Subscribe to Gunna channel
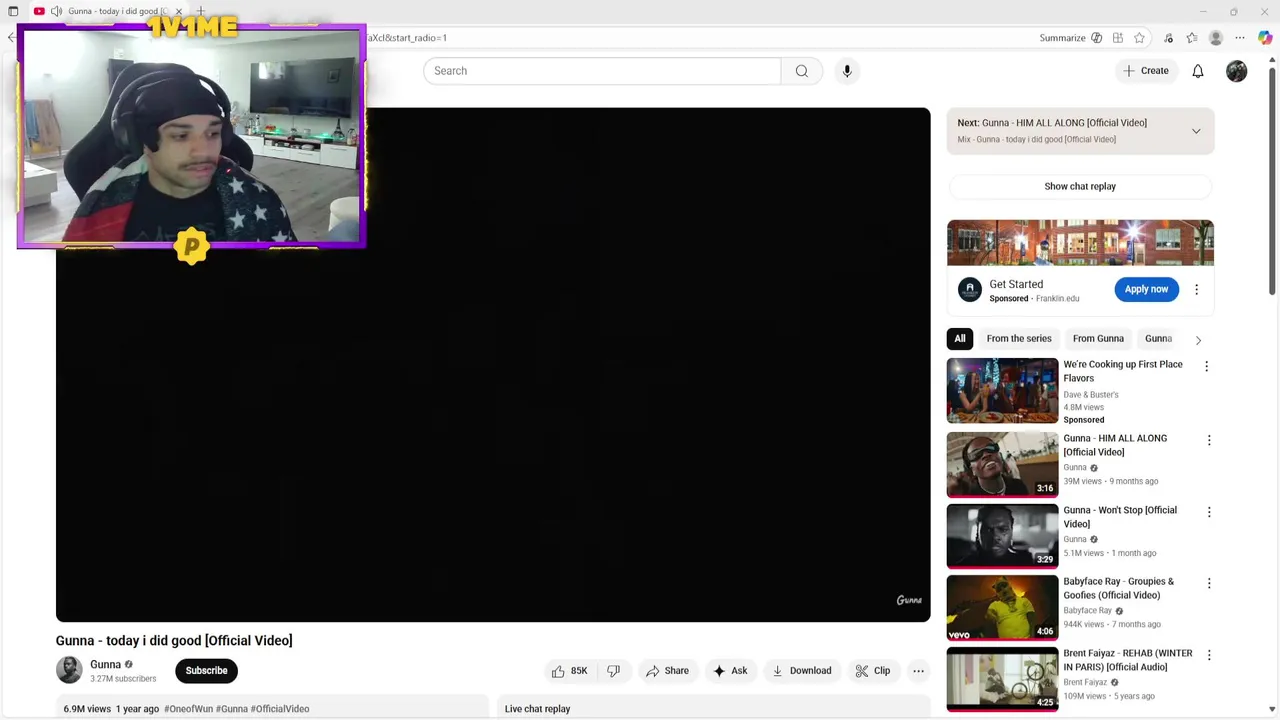 206,671
